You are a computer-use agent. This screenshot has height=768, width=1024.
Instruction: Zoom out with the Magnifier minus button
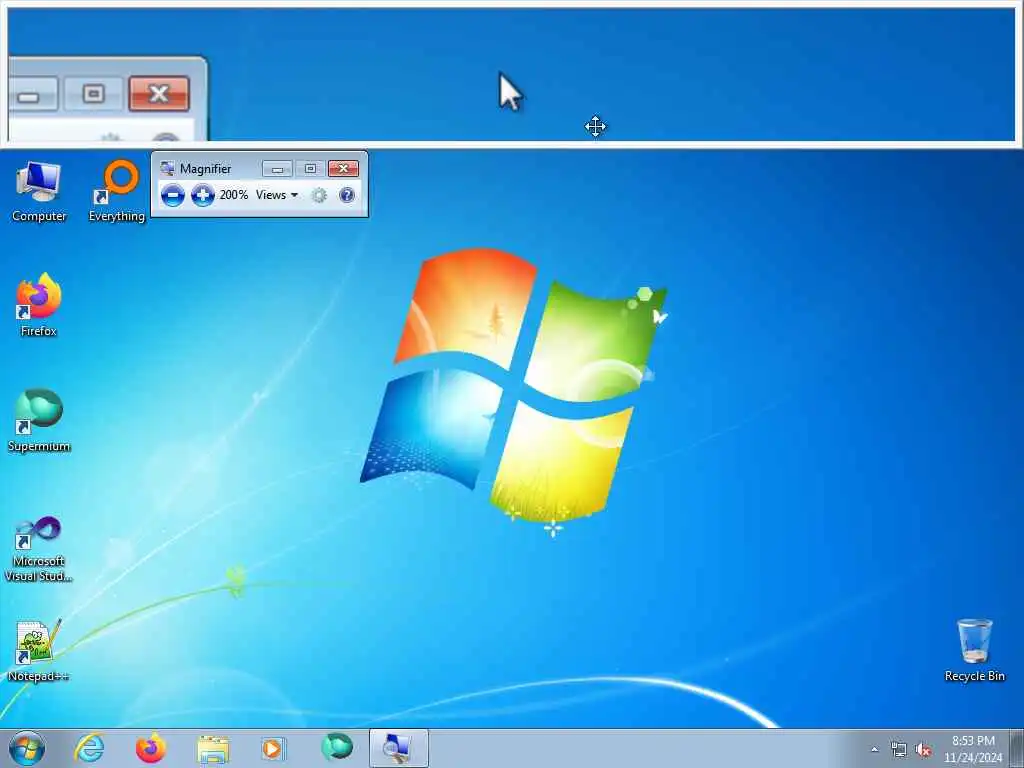coord(172,195)
